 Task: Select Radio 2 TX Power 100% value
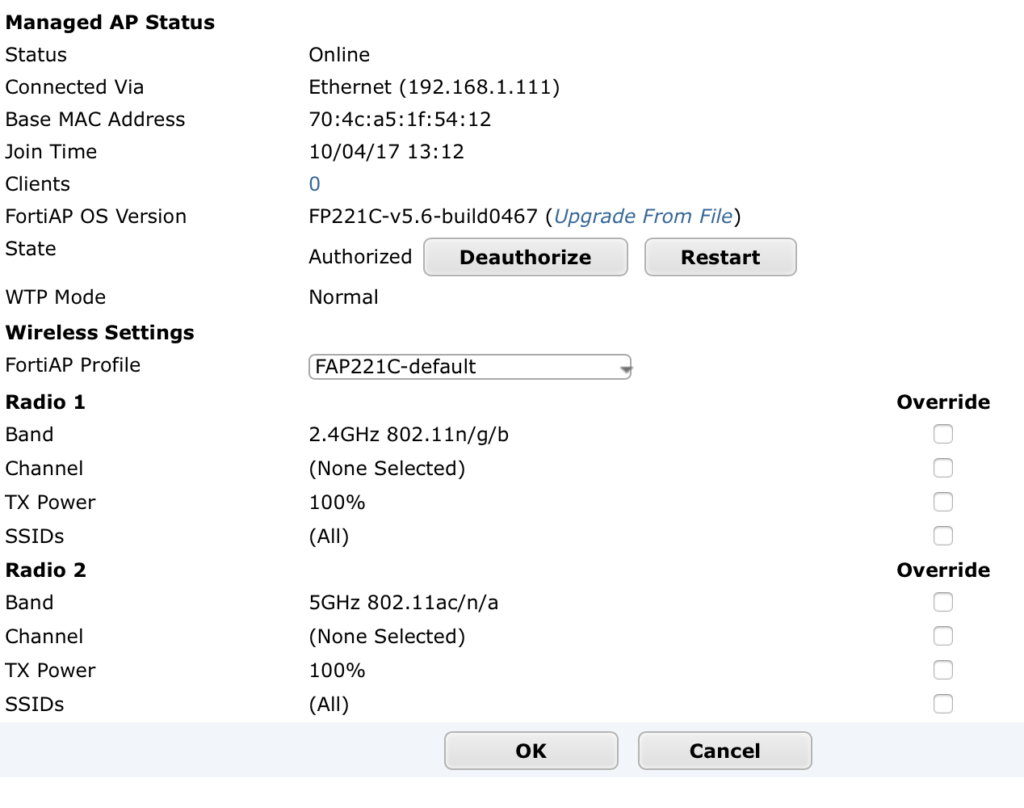point(336,671)
